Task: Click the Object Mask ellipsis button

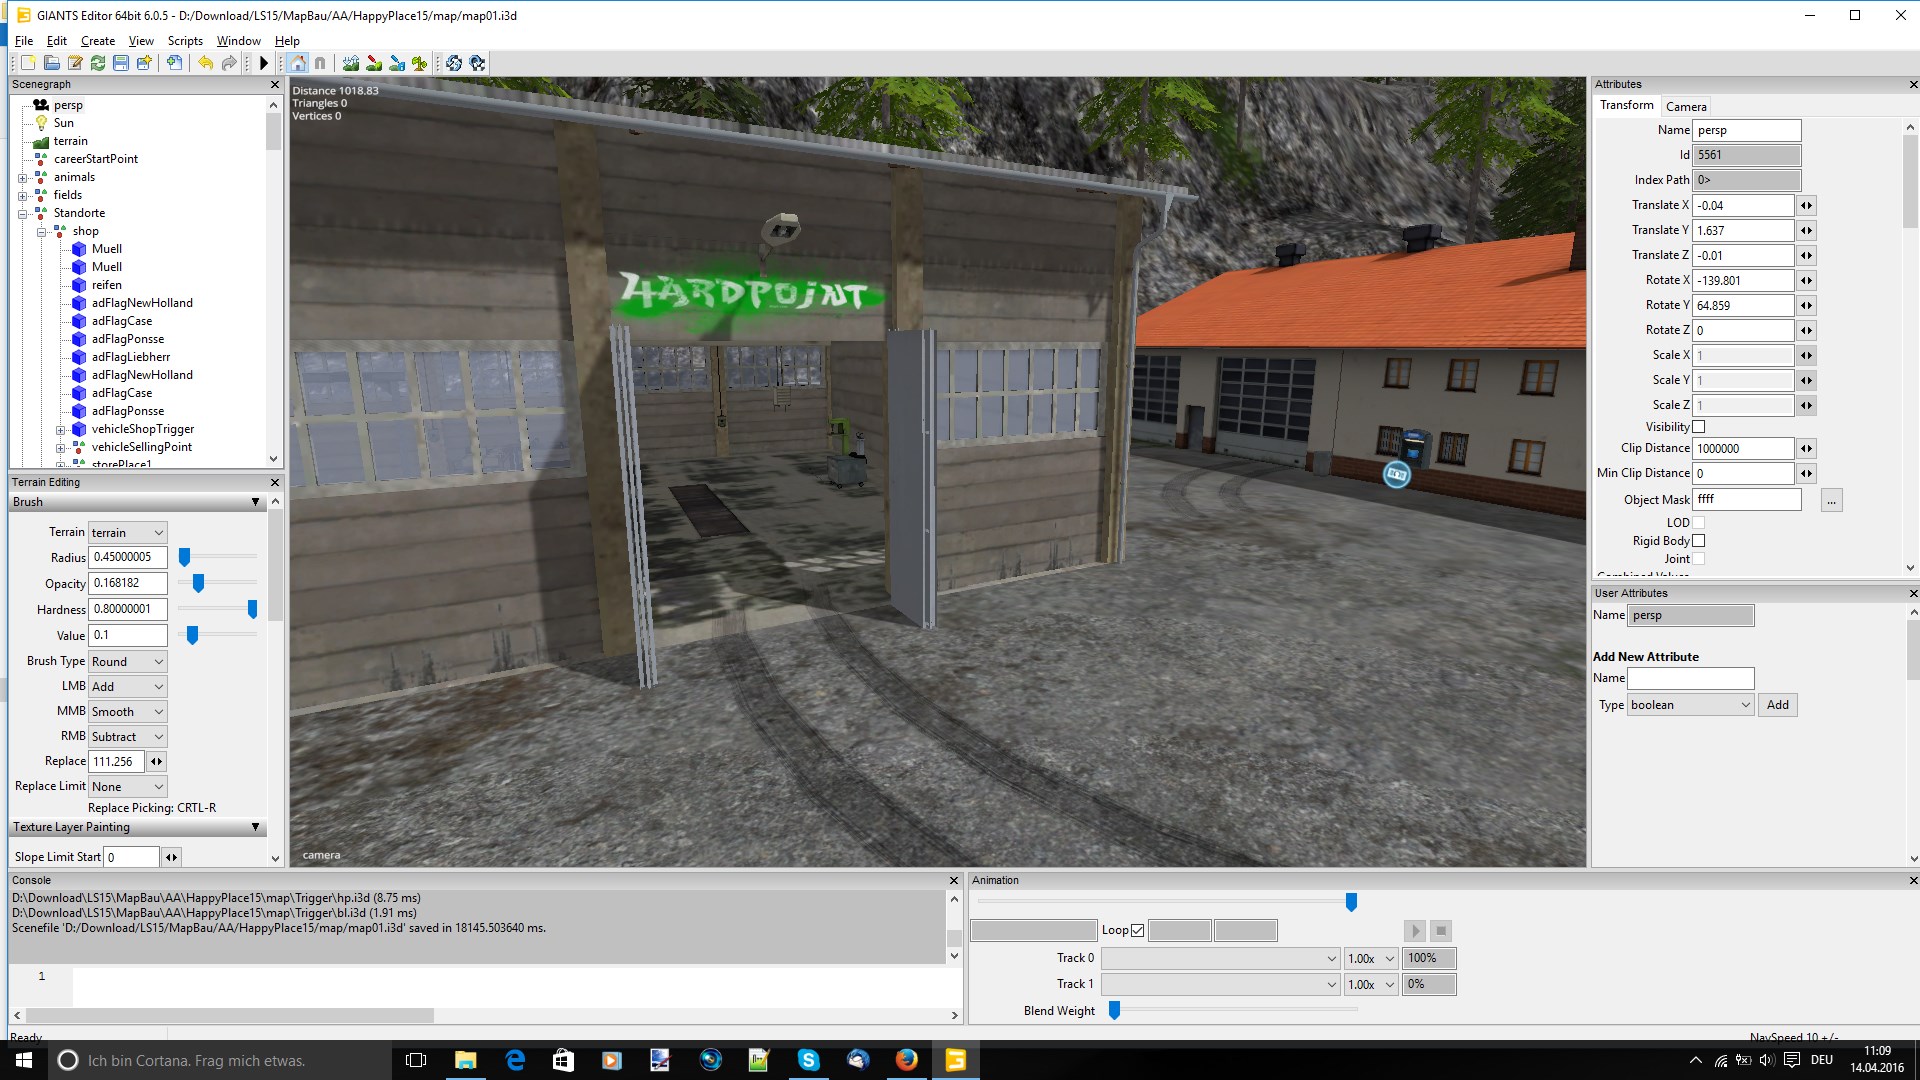Action: [1831, 500]
